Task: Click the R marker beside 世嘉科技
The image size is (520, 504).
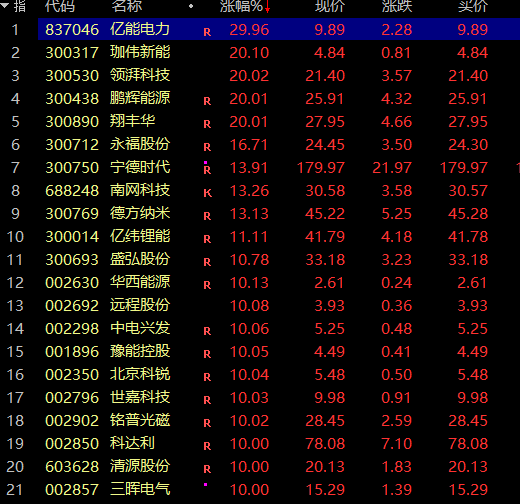Action: pyautogui.click(x=207, y=400)
